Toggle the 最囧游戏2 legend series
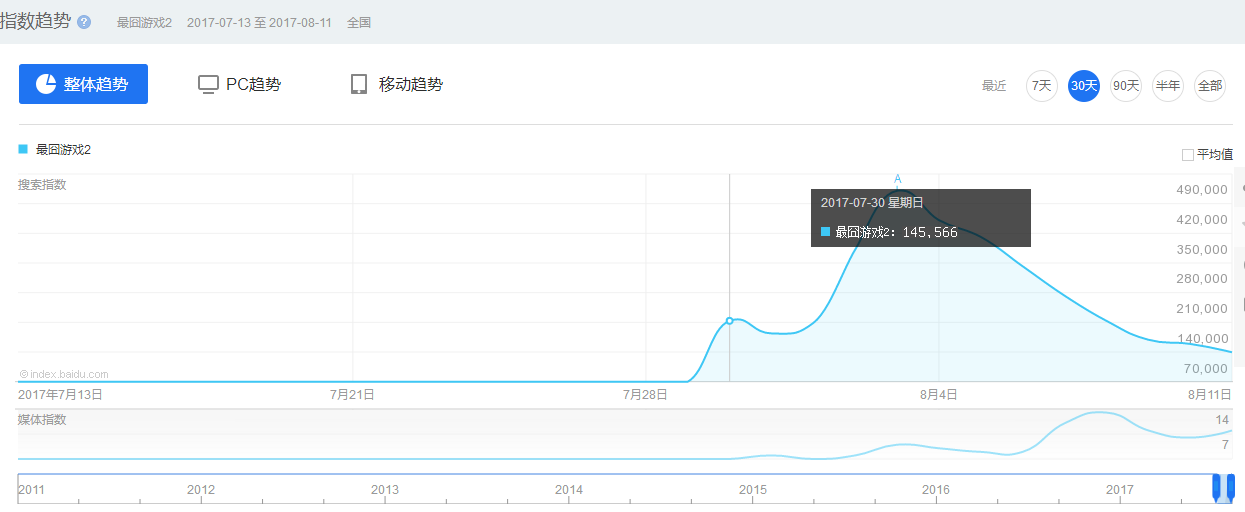1245x512 pixels. point(55,149)
